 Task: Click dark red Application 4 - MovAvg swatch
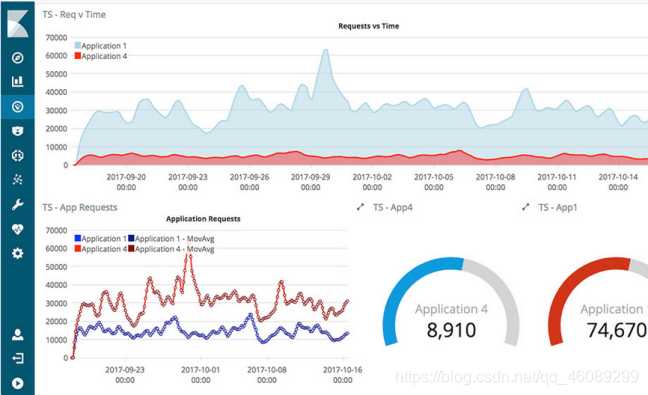131,249
